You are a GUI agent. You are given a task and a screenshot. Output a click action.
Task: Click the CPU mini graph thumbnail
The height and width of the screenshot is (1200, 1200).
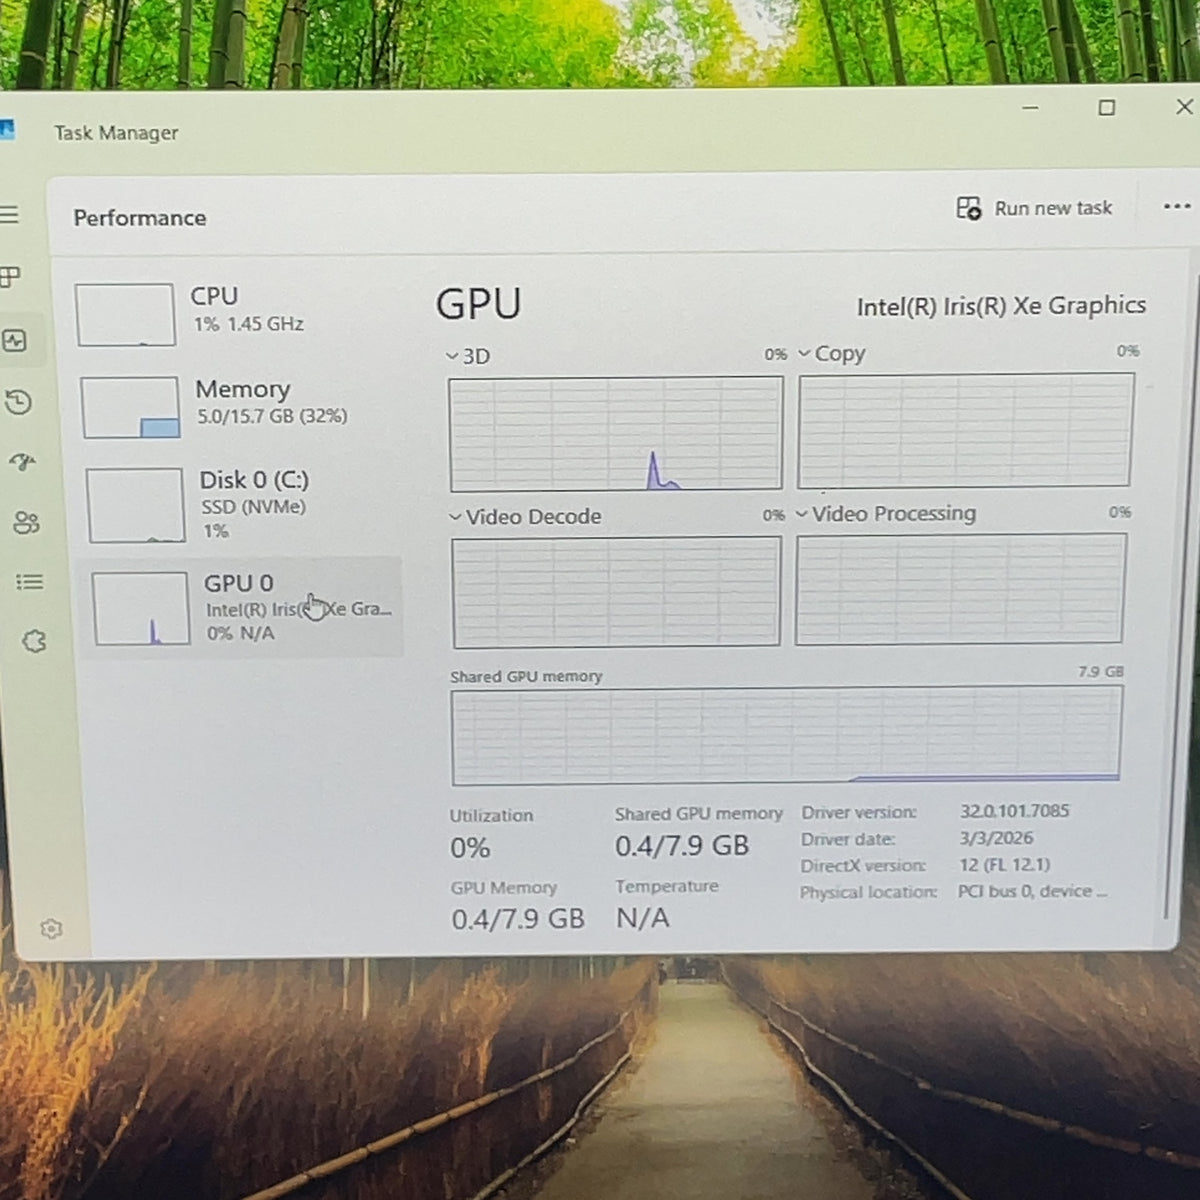(125, 314)
